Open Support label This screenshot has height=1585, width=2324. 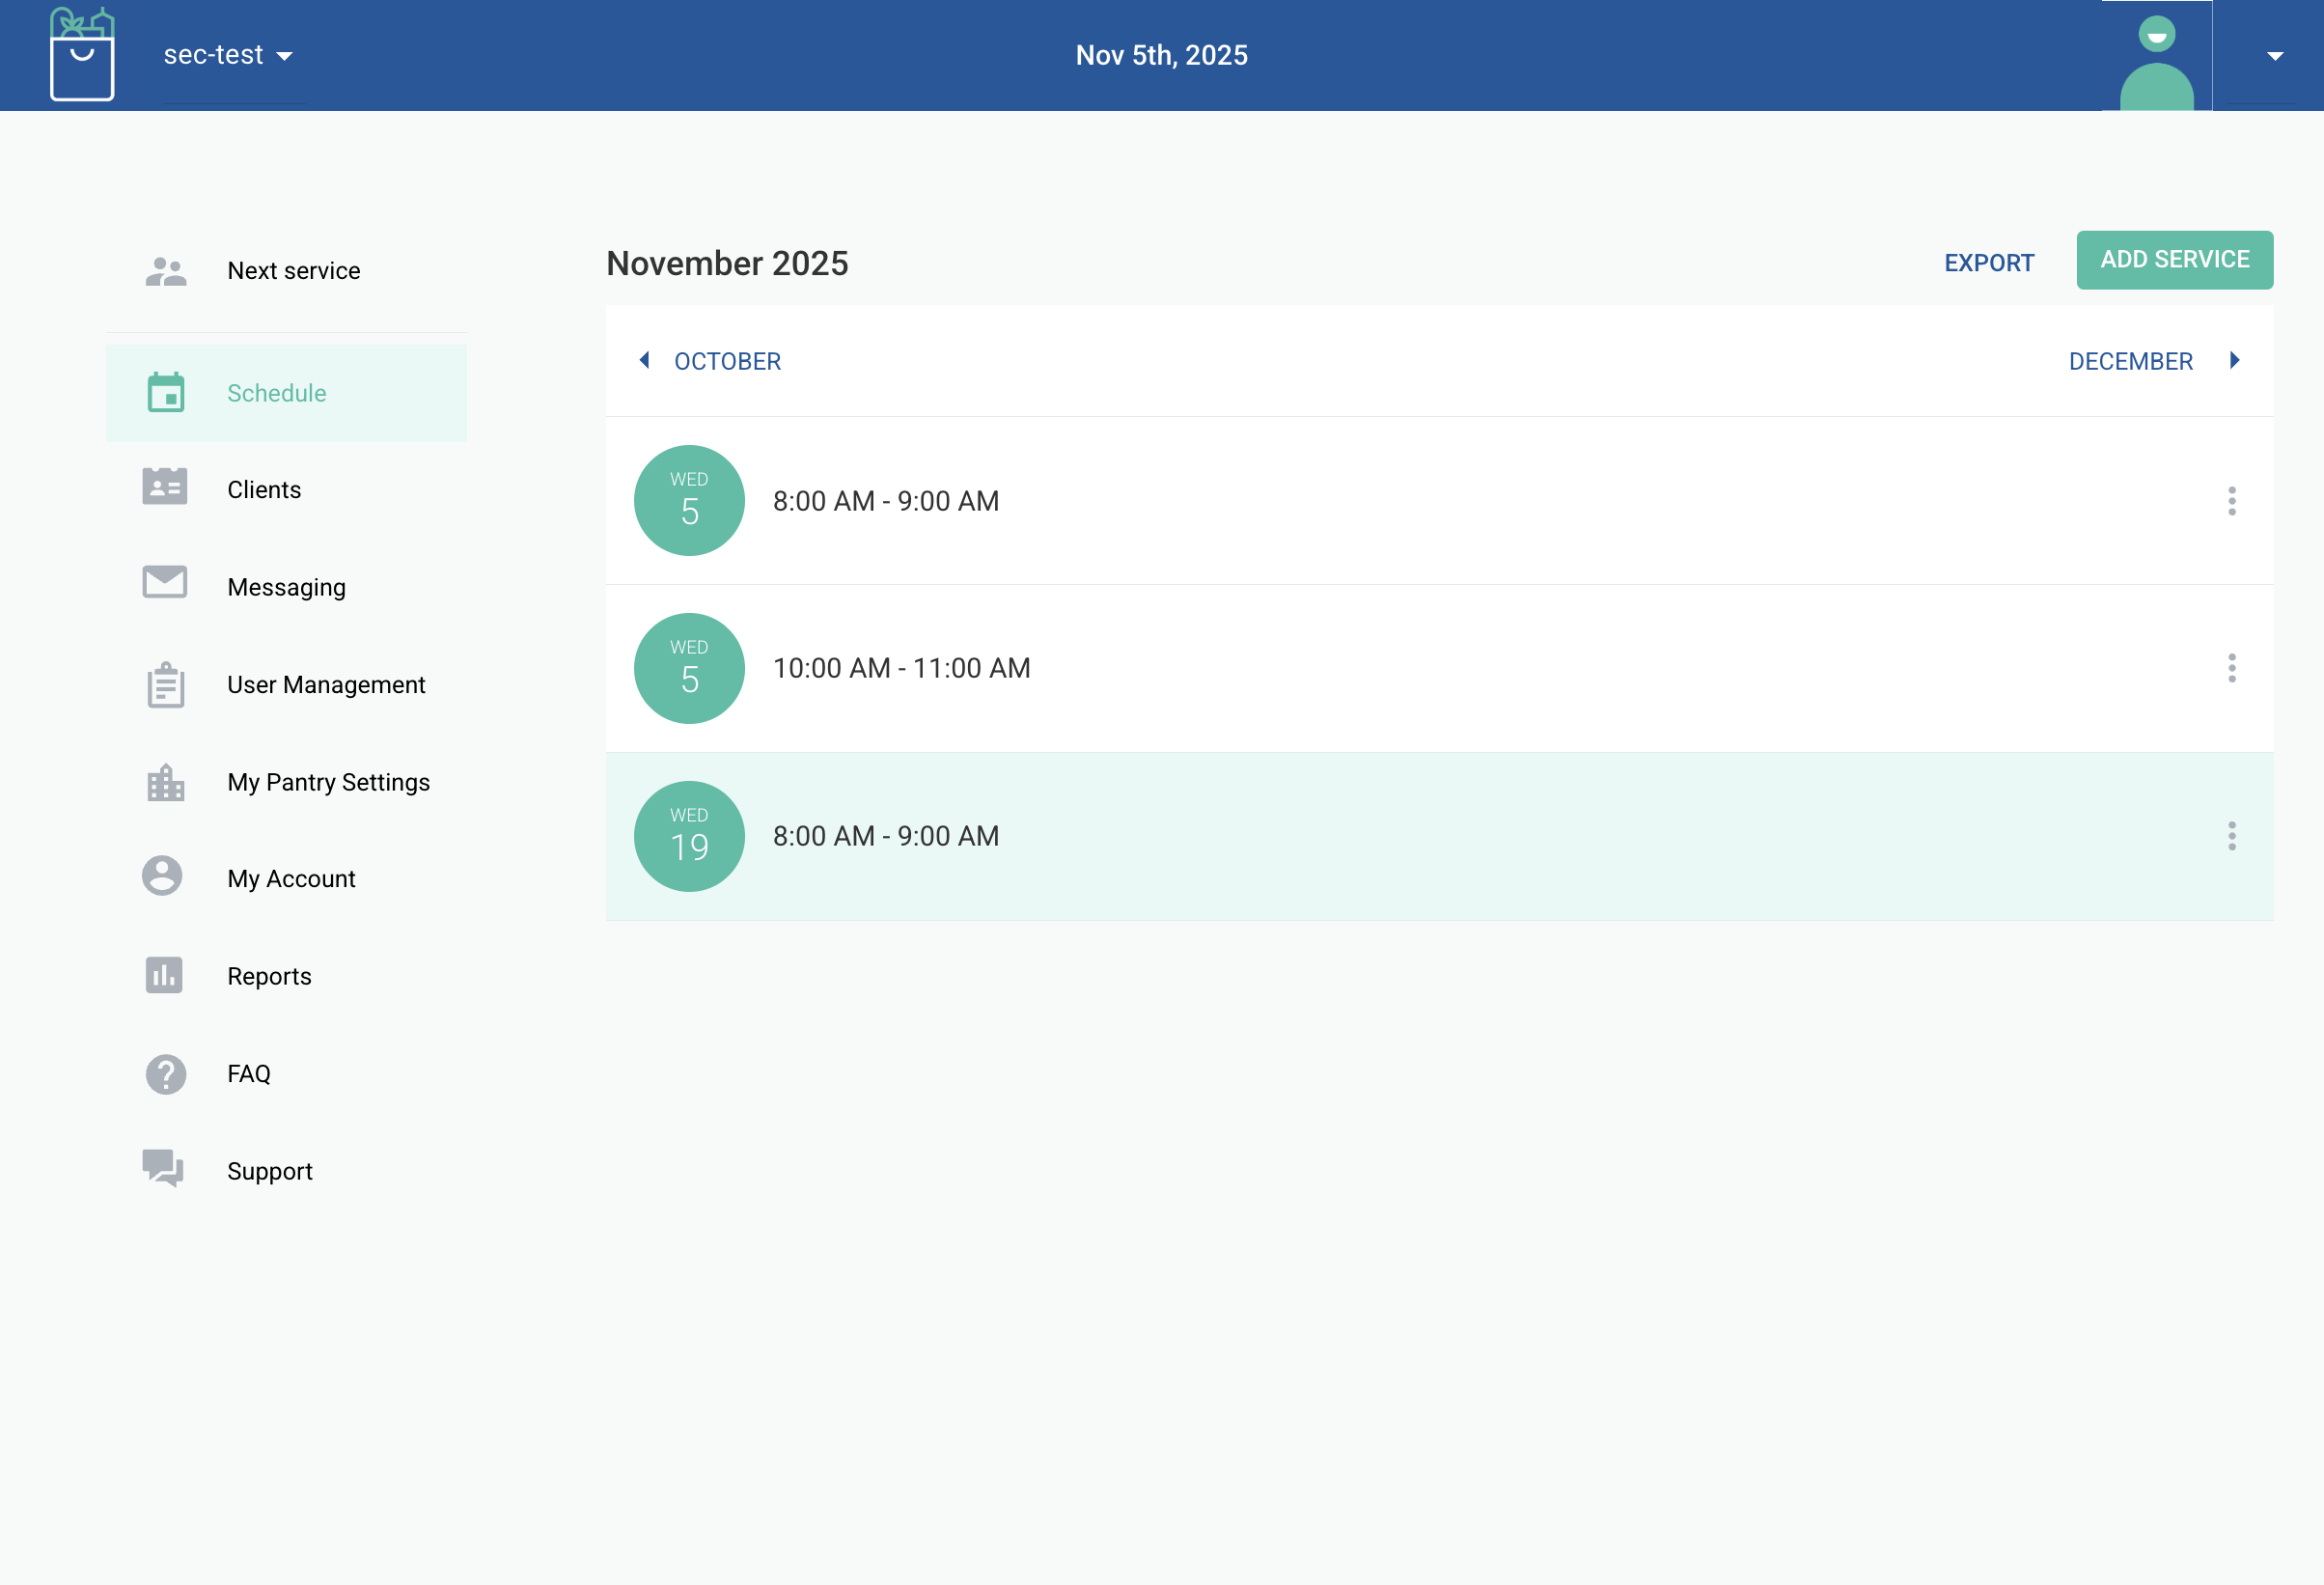pos(269,1171)
